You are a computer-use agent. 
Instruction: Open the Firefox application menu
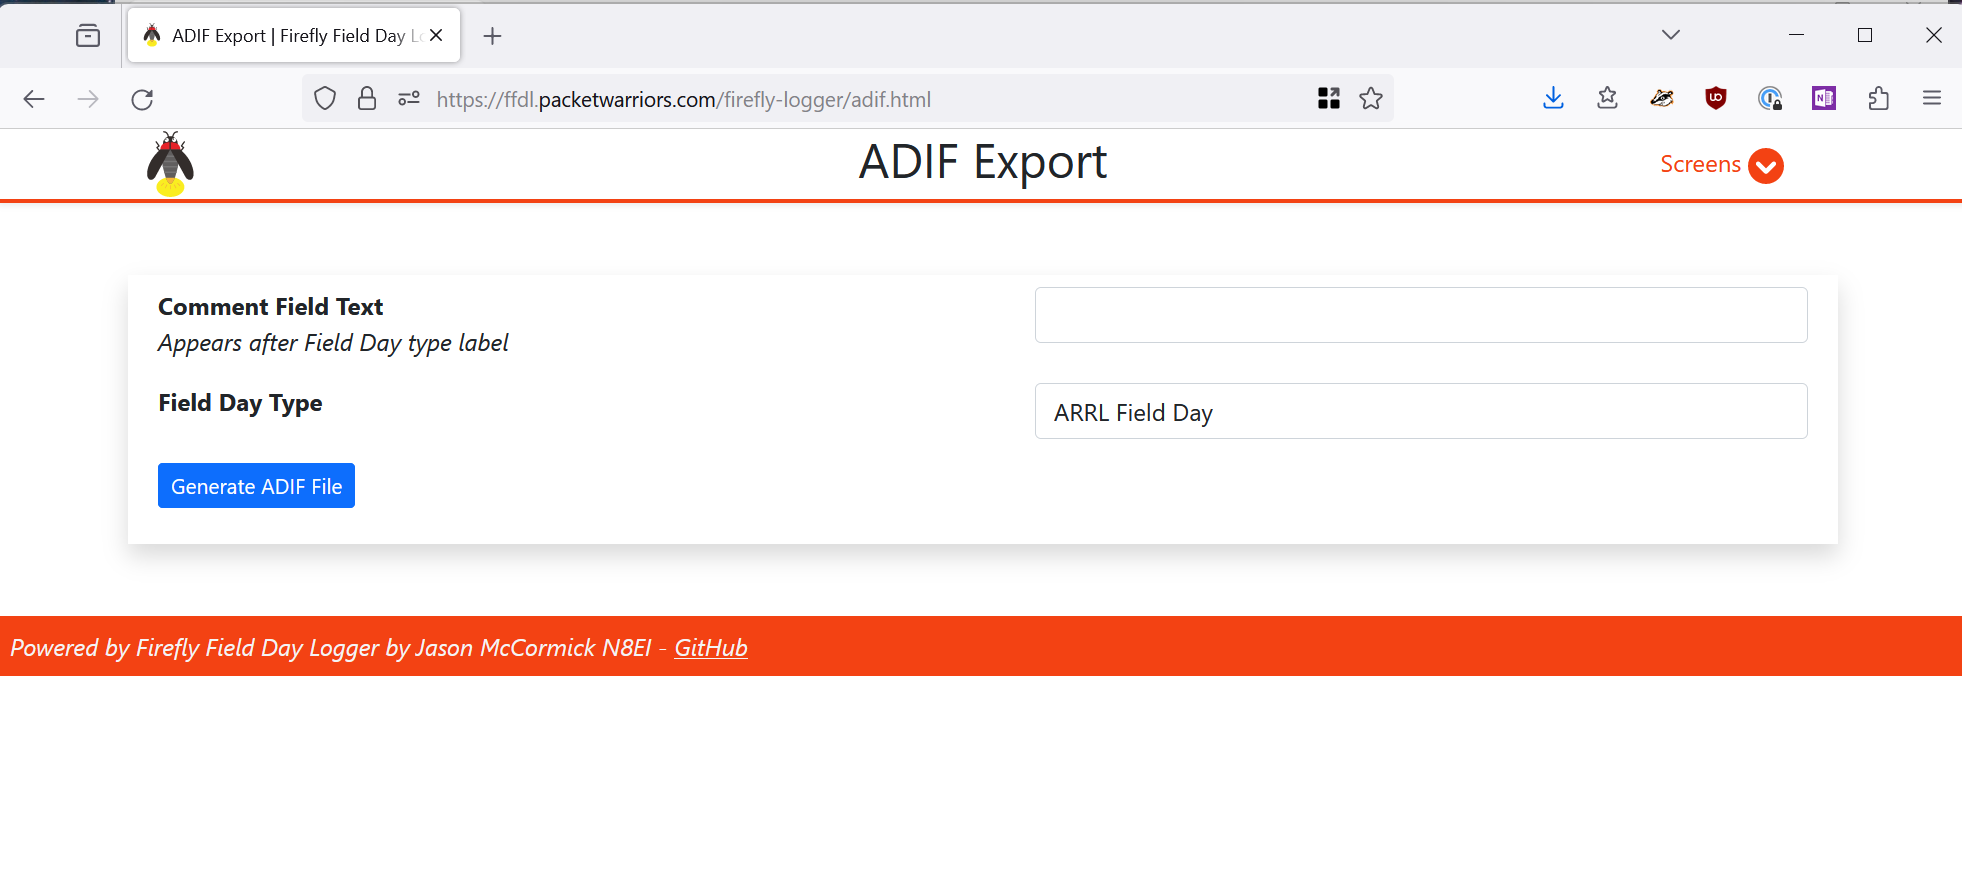click(x=1932, y=98)
